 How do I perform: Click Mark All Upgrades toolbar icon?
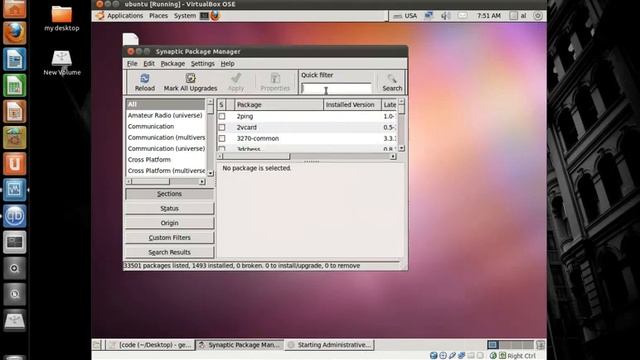click(190, 82)
